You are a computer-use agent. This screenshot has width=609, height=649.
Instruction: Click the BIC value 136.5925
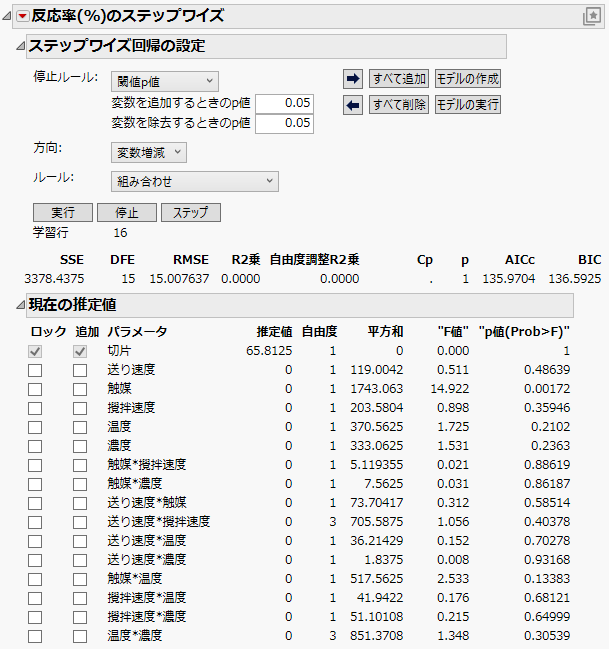coord(575,279)
